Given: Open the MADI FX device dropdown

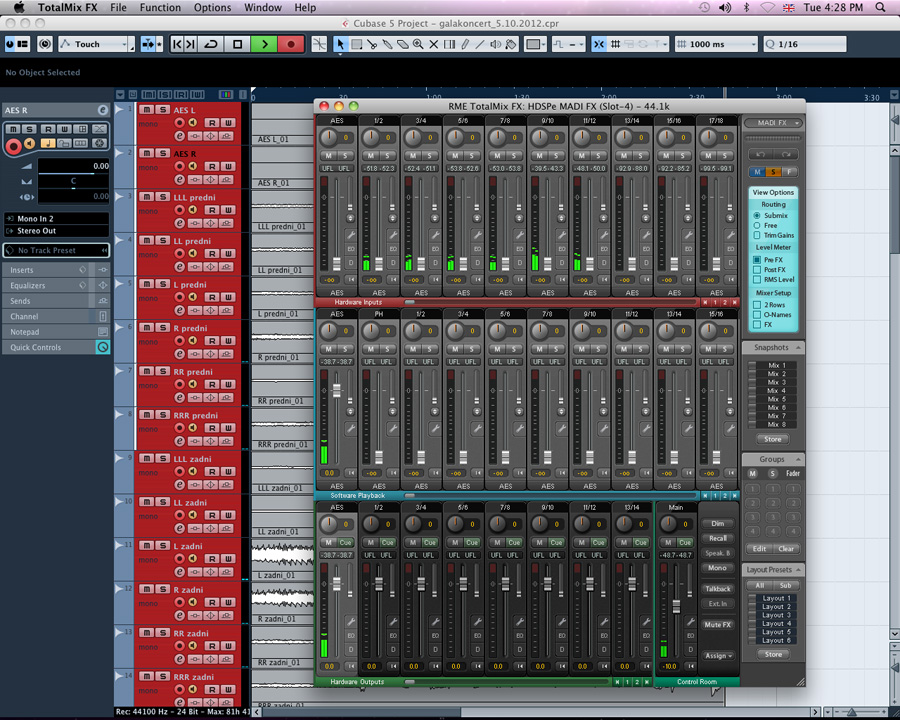Looking at the screenshot, I should (x=772, y=123).
